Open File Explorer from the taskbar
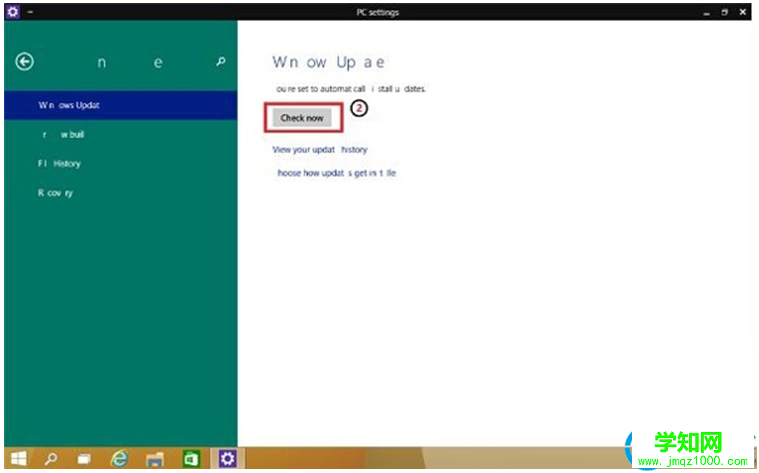Viewport: 759px width, 473px height. click(x=155, y=458)
